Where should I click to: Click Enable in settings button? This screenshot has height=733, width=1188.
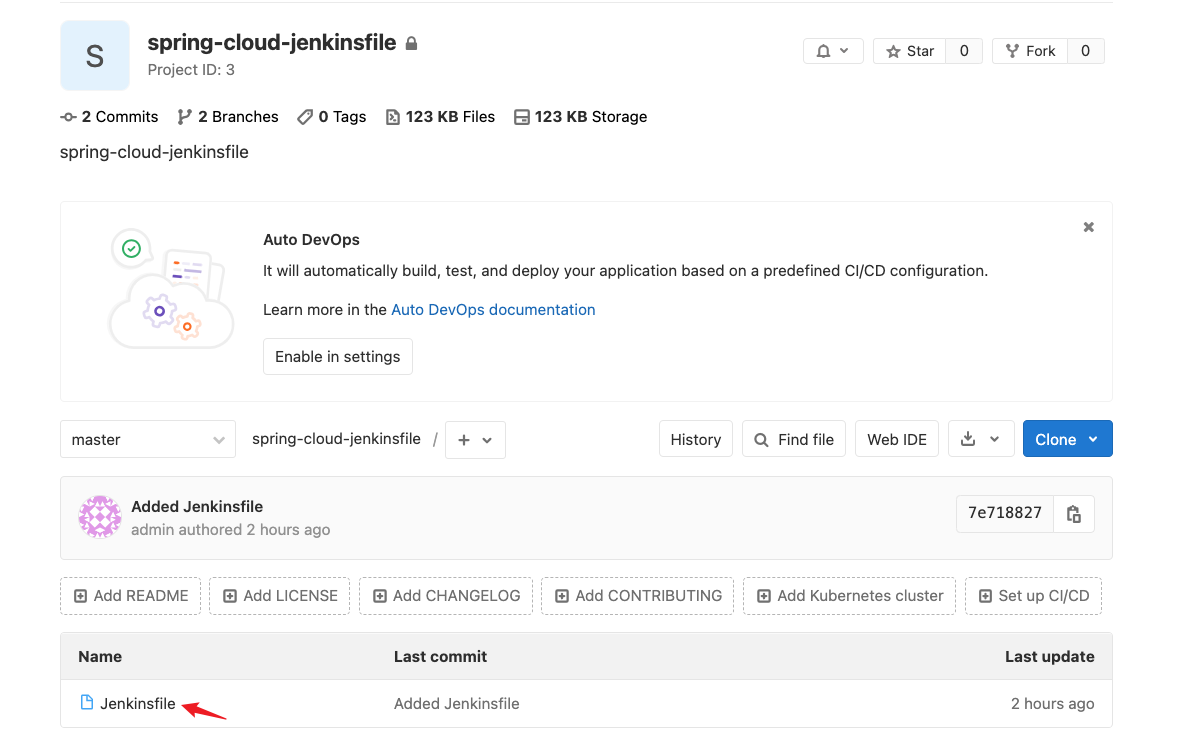tap(338, 356)
